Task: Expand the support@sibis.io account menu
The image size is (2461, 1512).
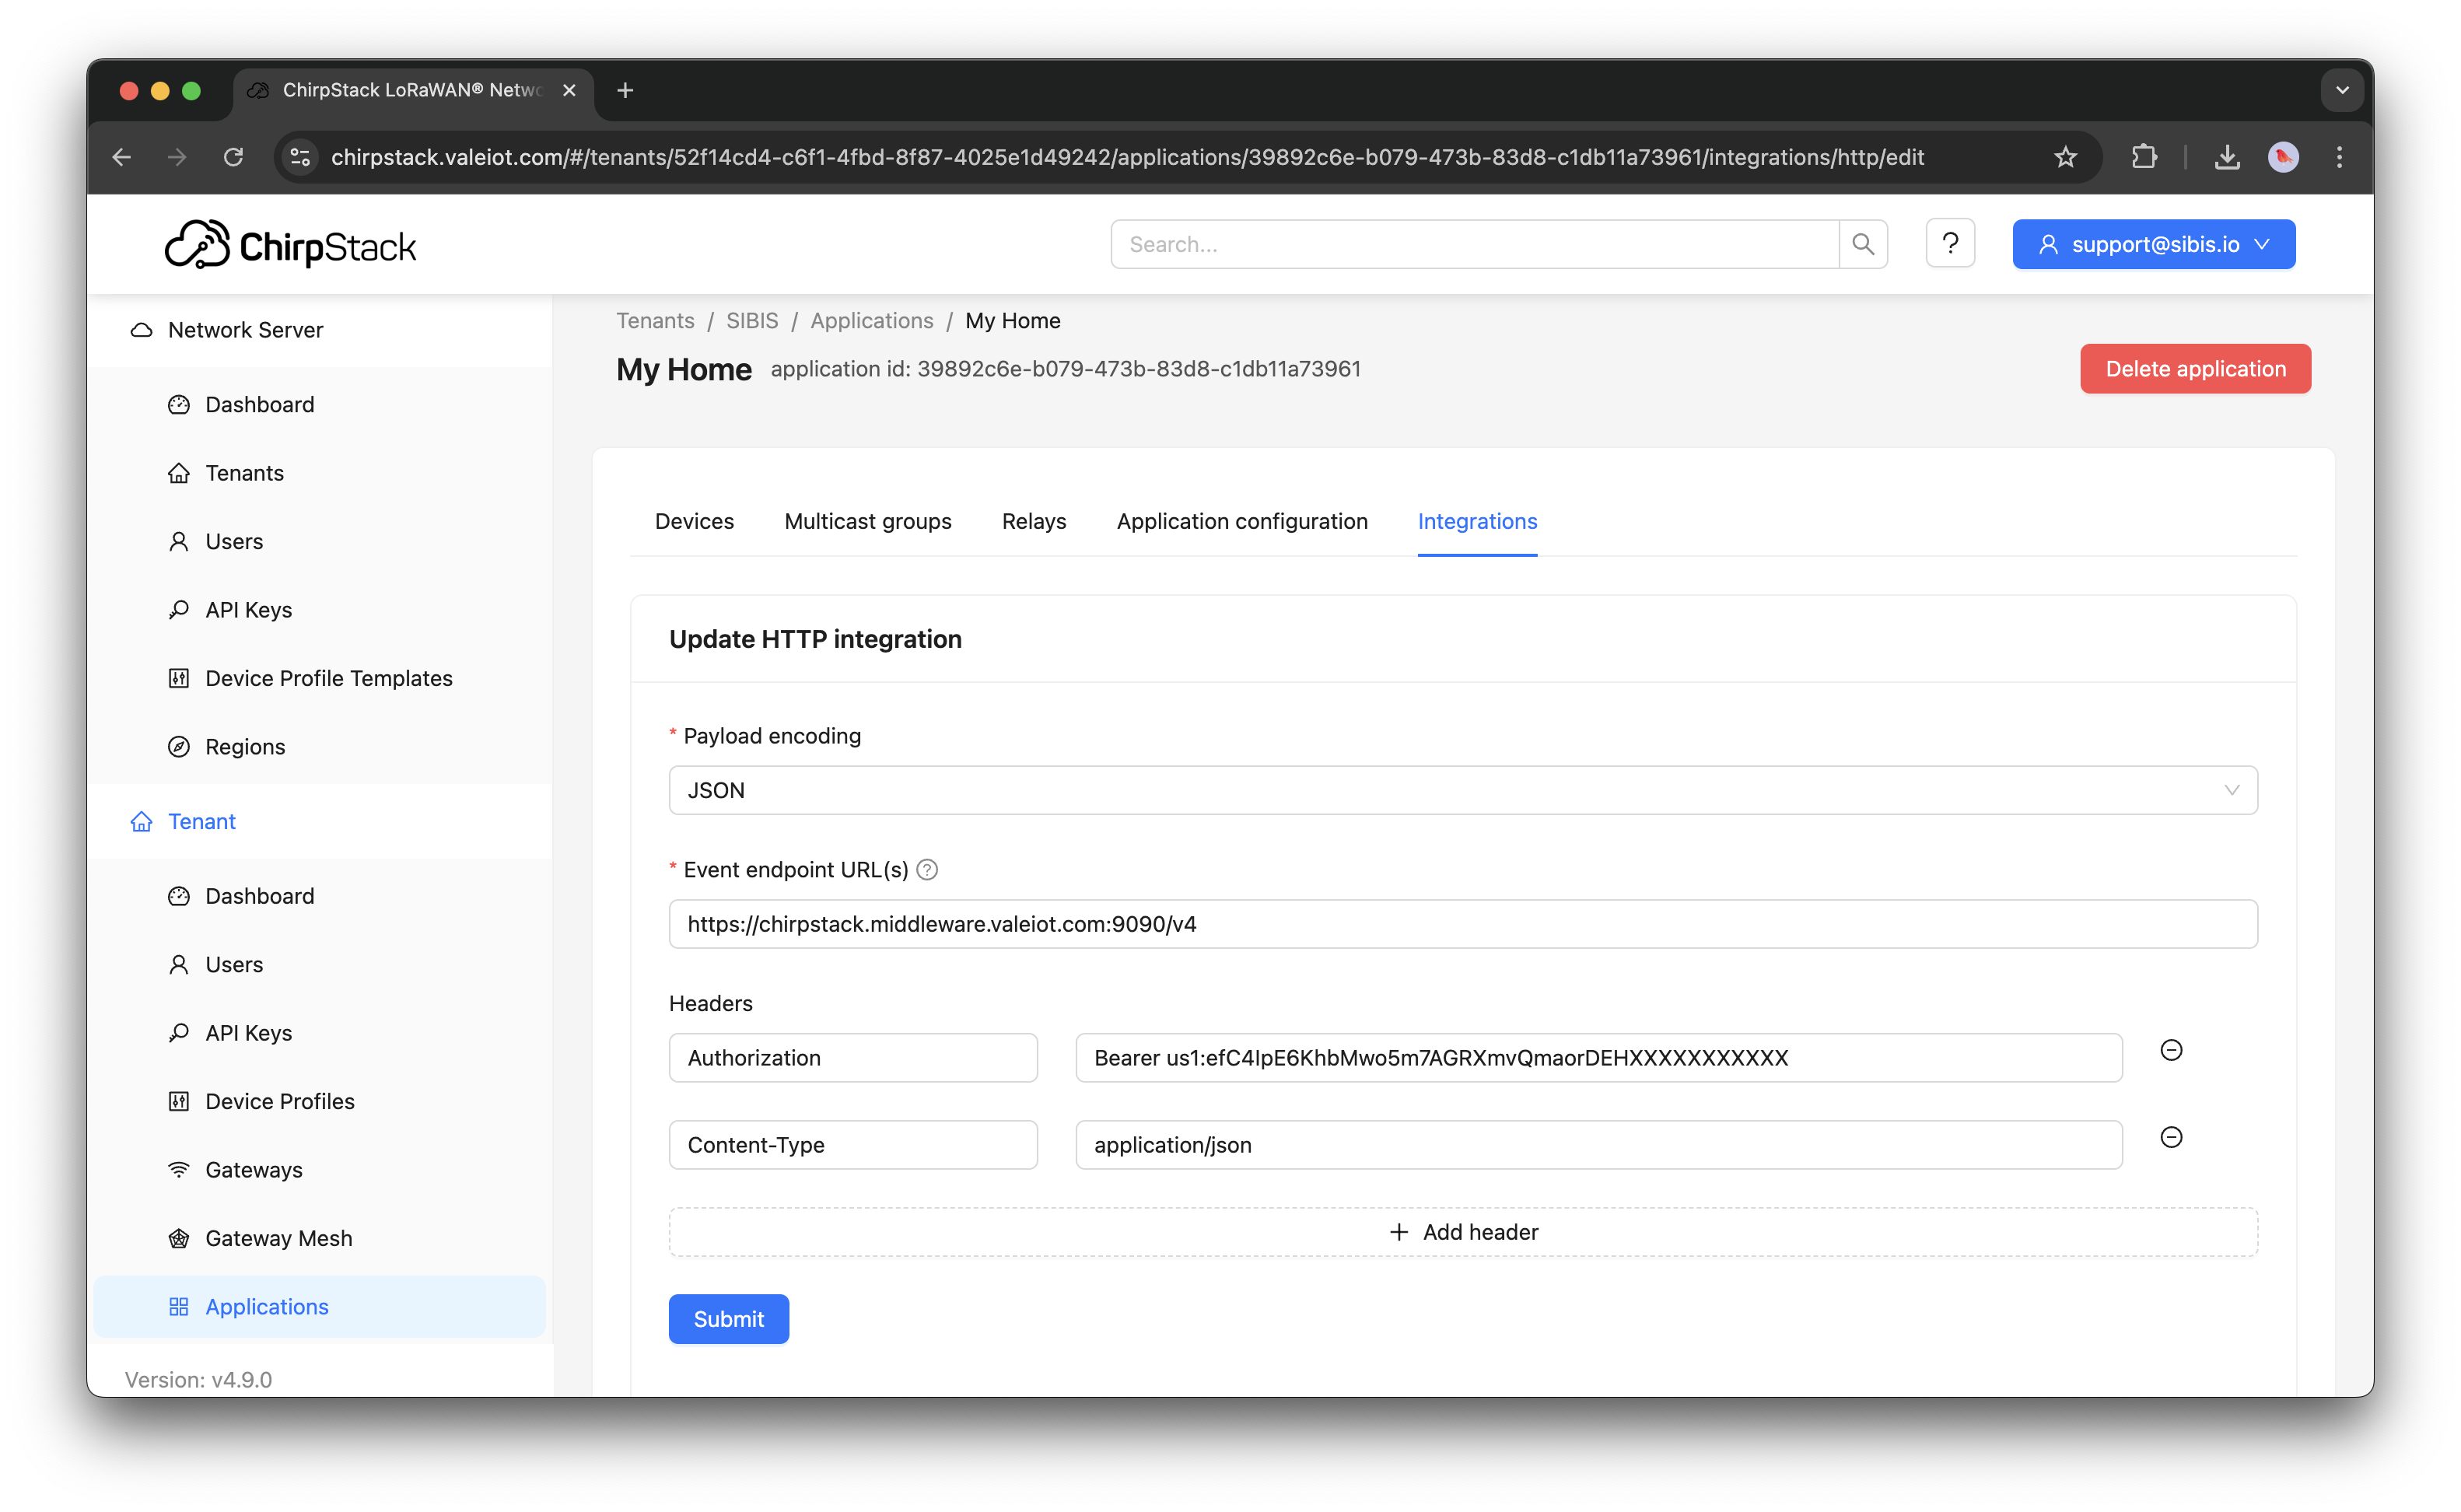Action: coord(2153,243)
